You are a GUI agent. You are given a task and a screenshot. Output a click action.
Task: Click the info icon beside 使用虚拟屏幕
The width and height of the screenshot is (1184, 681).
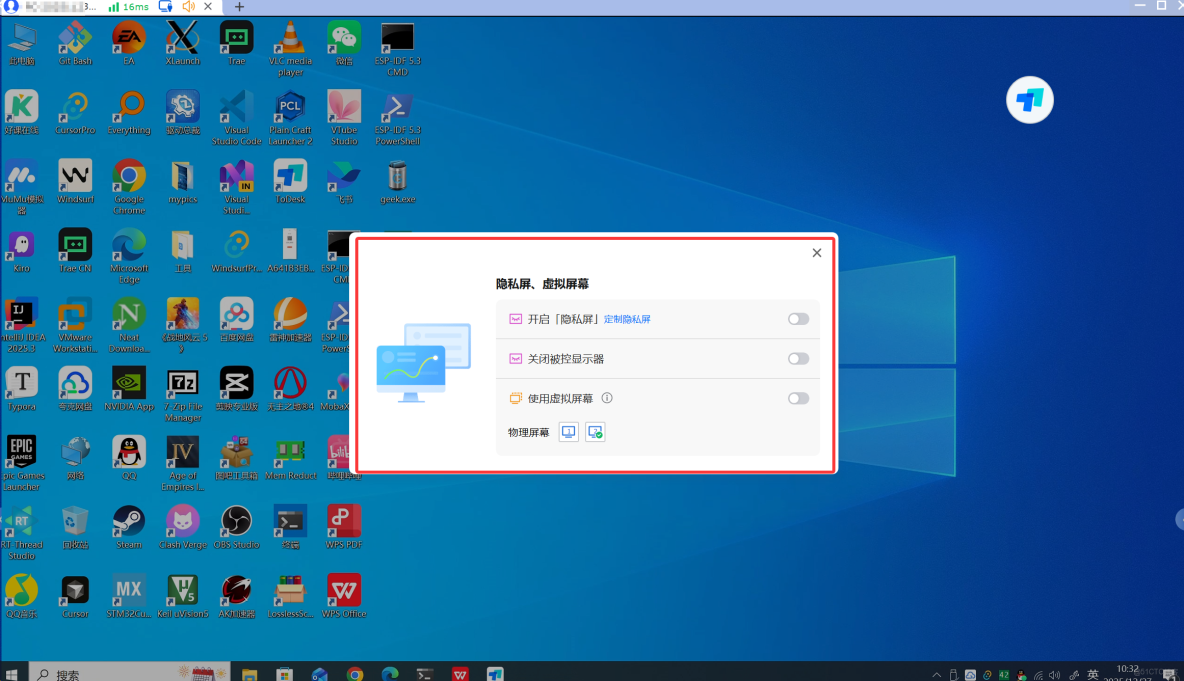[606, 398]
